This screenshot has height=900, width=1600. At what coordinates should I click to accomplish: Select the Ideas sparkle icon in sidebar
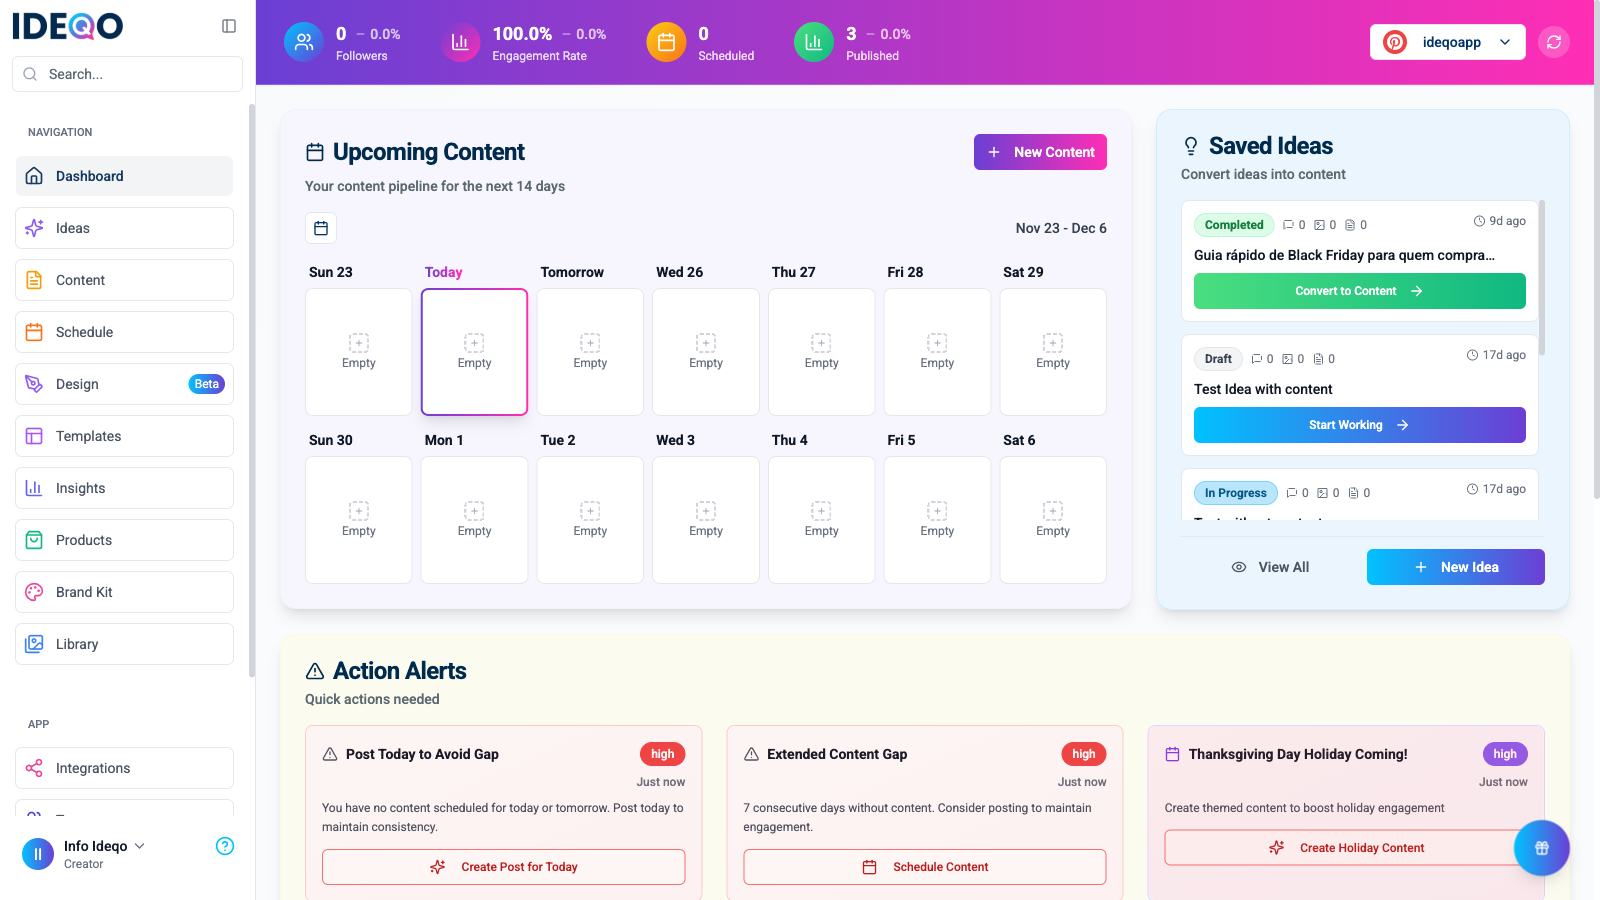point(34,228)
